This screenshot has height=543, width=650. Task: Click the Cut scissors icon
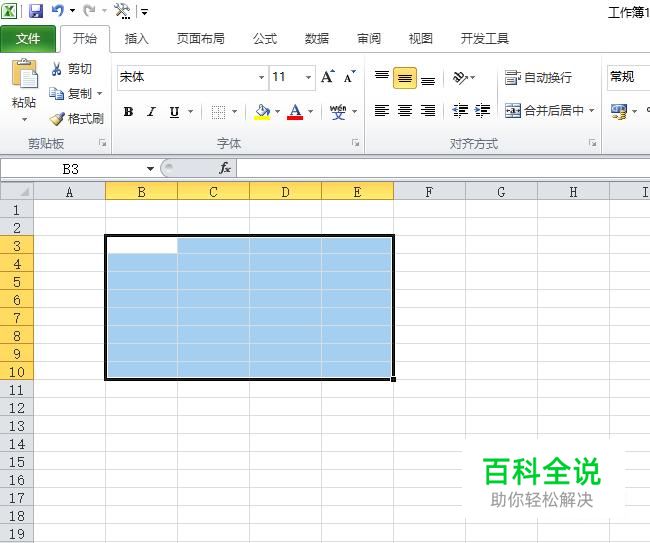pyautogui.click(x=56, y=69)
